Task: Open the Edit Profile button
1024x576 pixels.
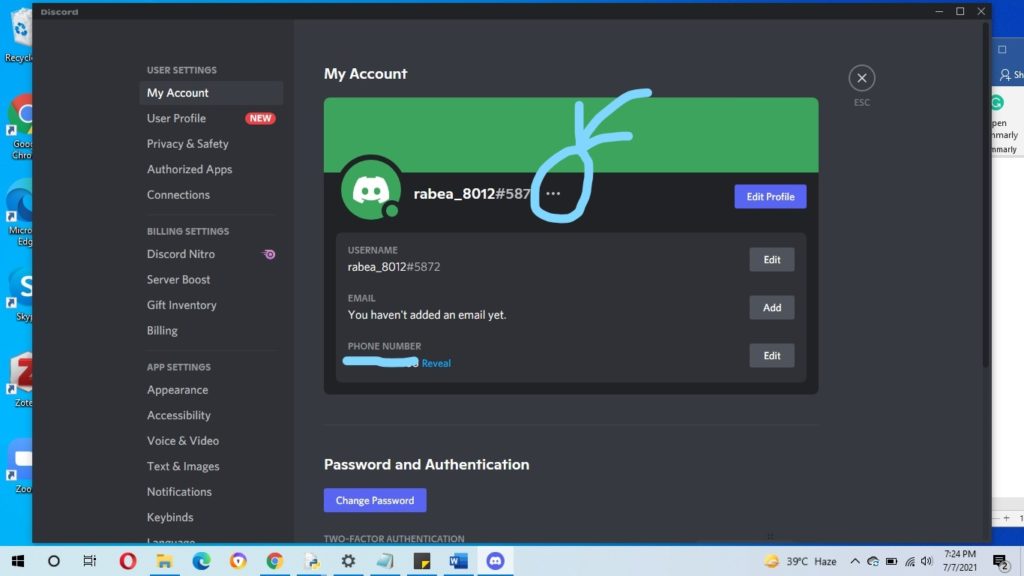Action: click(x=770, y=197)
